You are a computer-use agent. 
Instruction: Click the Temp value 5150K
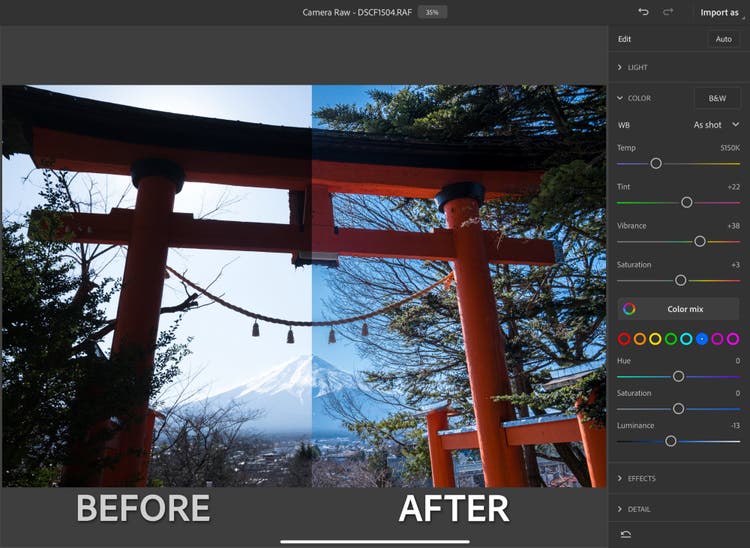tap(730, 148)
